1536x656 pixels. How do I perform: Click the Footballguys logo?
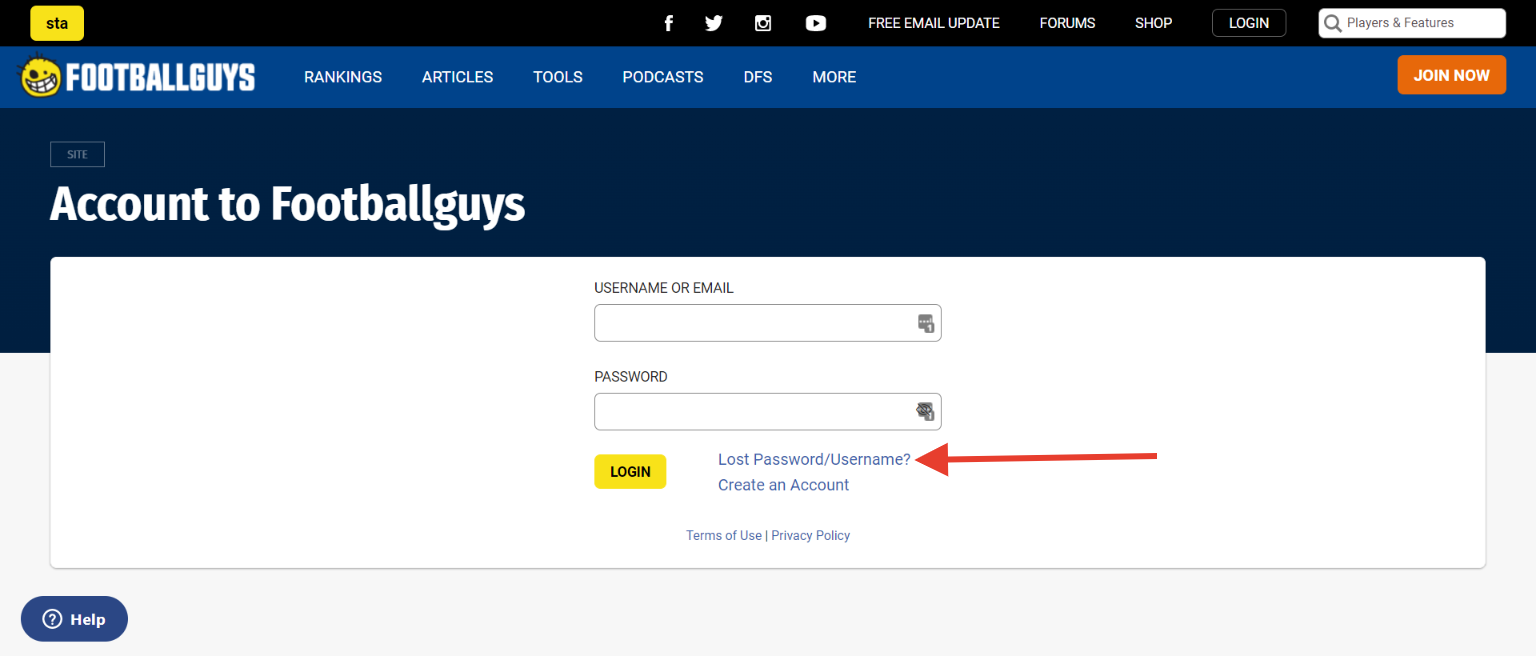click(138, 77)
